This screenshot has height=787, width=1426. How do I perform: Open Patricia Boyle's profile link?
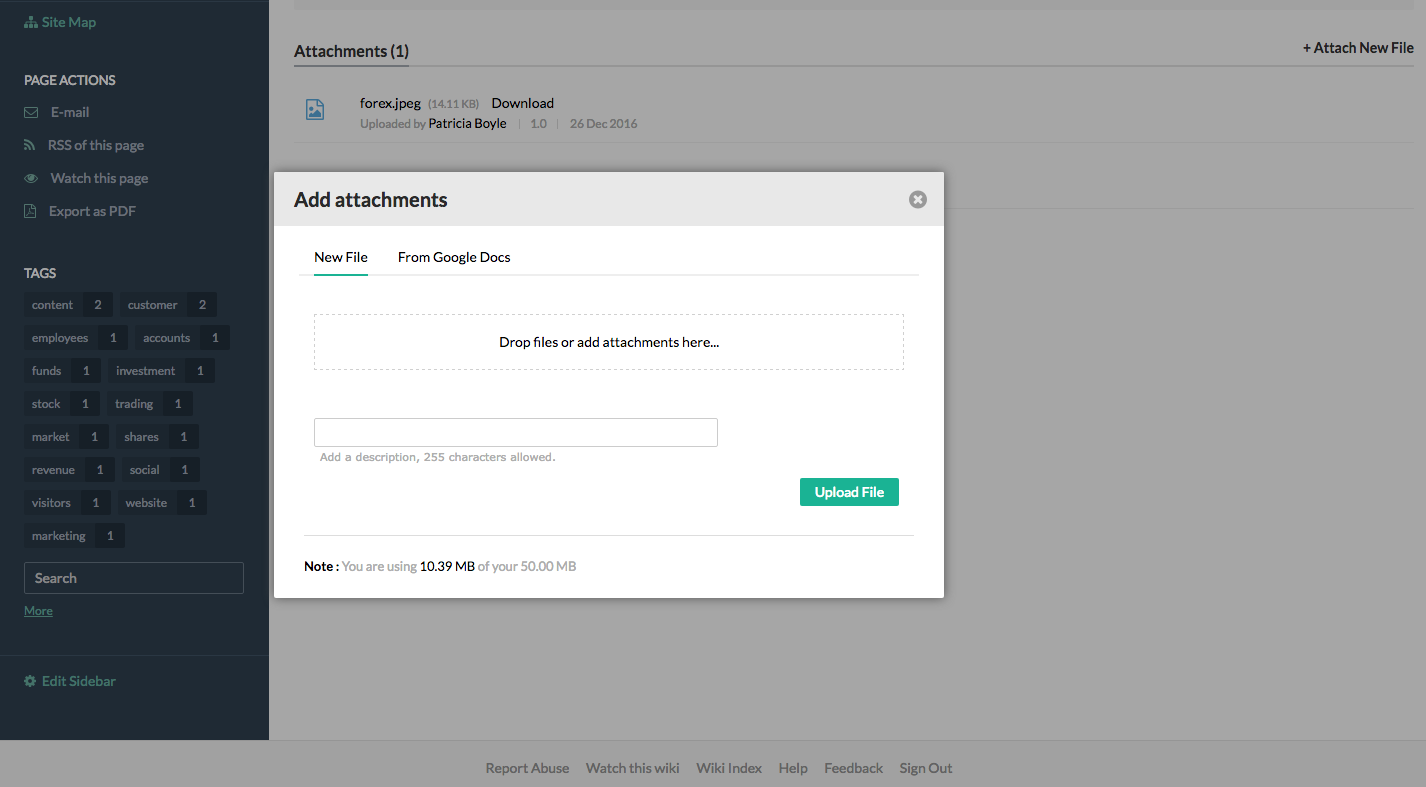point(467,124)
